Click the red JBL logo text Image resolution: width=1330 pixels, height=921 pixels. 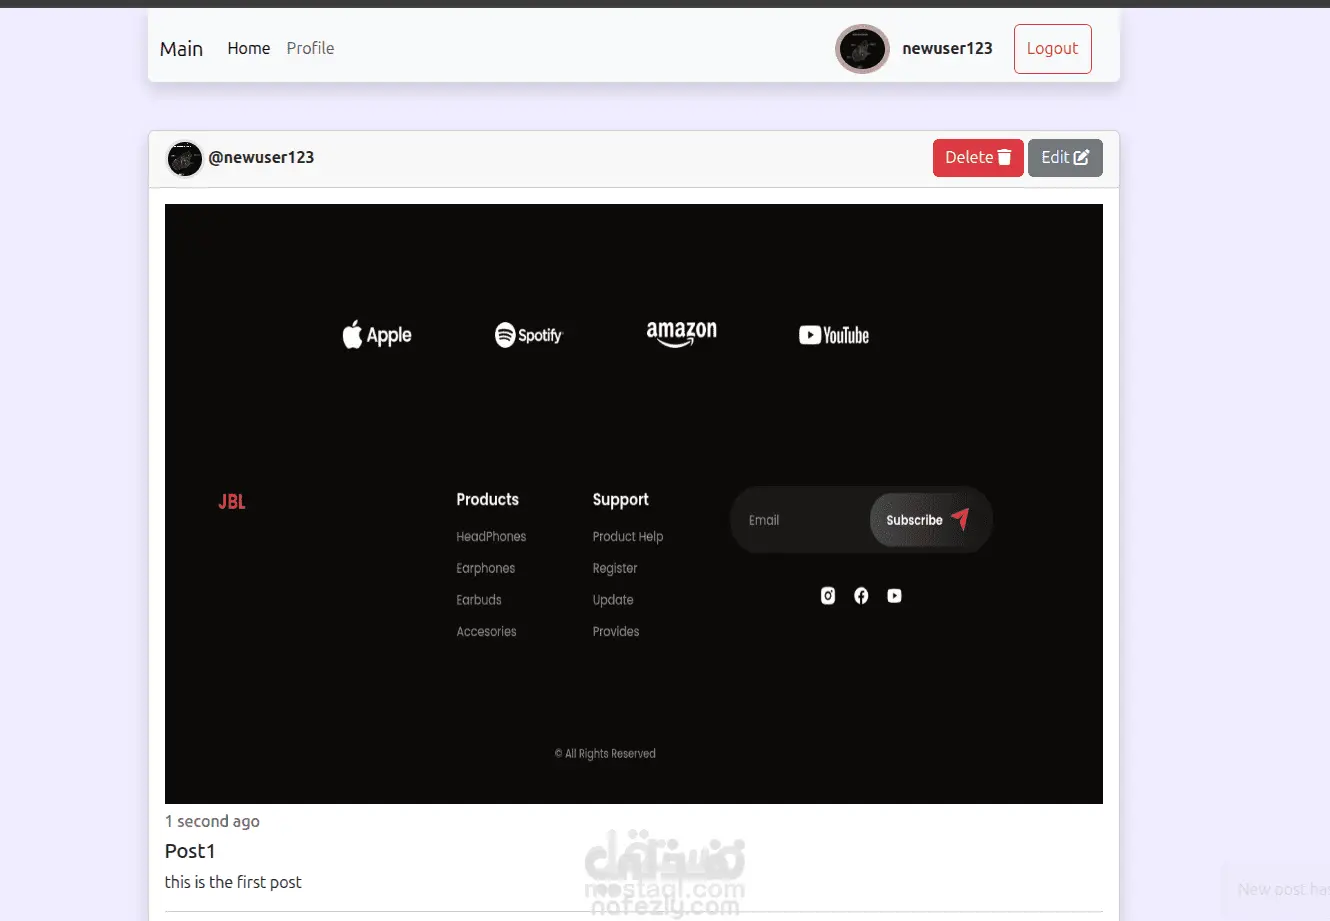coord(232,502)
